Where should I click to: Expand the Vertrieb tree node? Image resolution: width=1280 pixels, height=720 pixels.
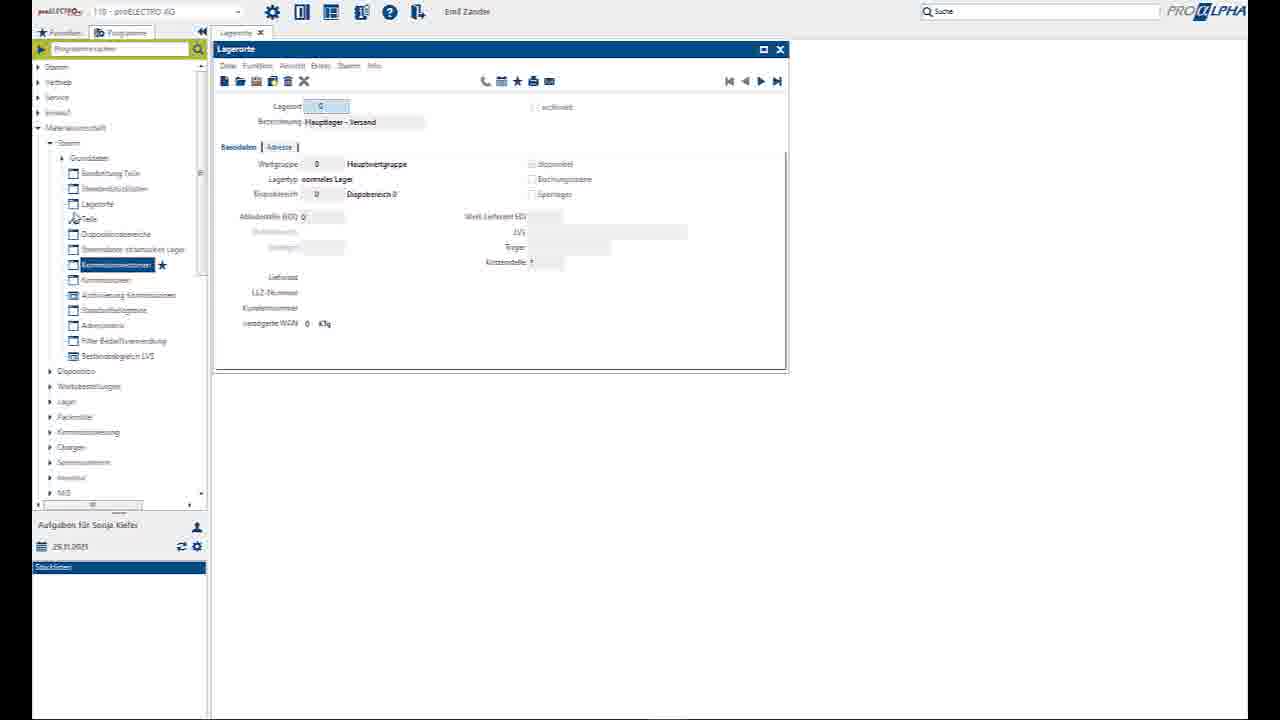(x=38, y=82)
